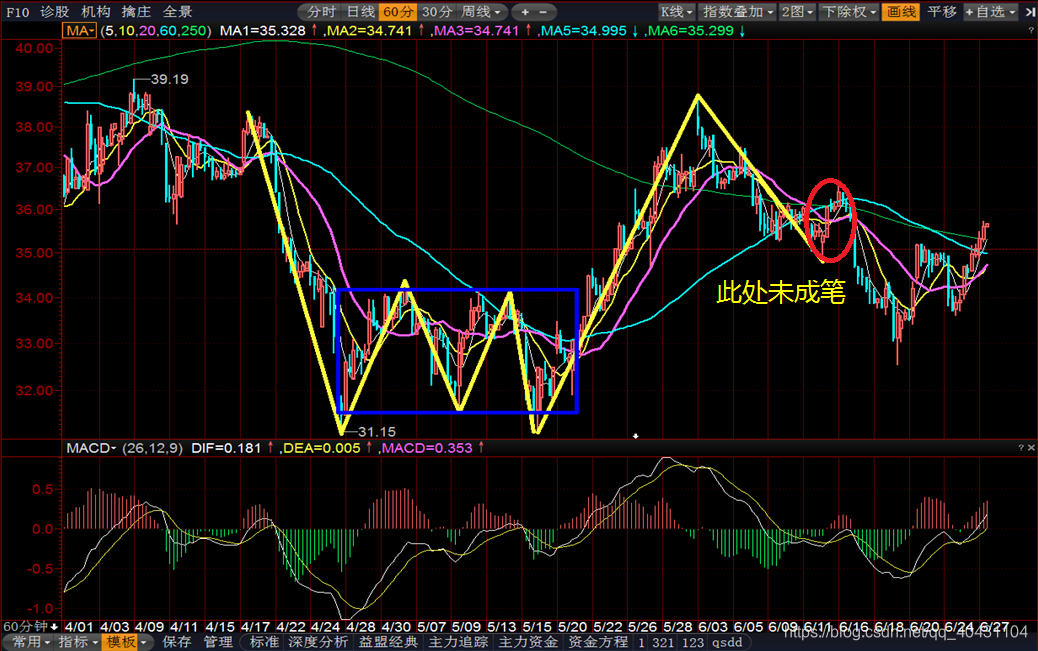Select the 标准 template tab

point(263,642)
